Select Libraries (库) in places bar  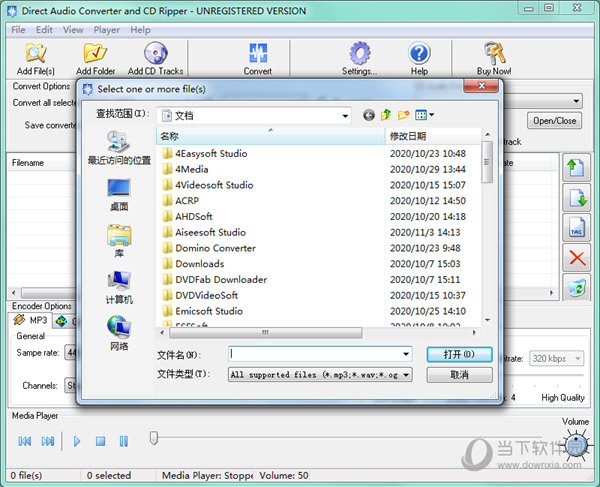pos(119,241)
